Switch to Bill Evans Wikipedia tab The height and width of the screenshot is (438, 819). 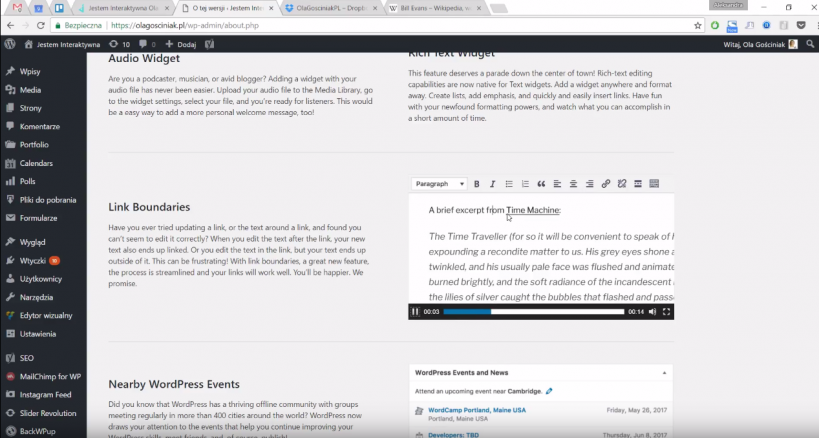tap(436, 8)
